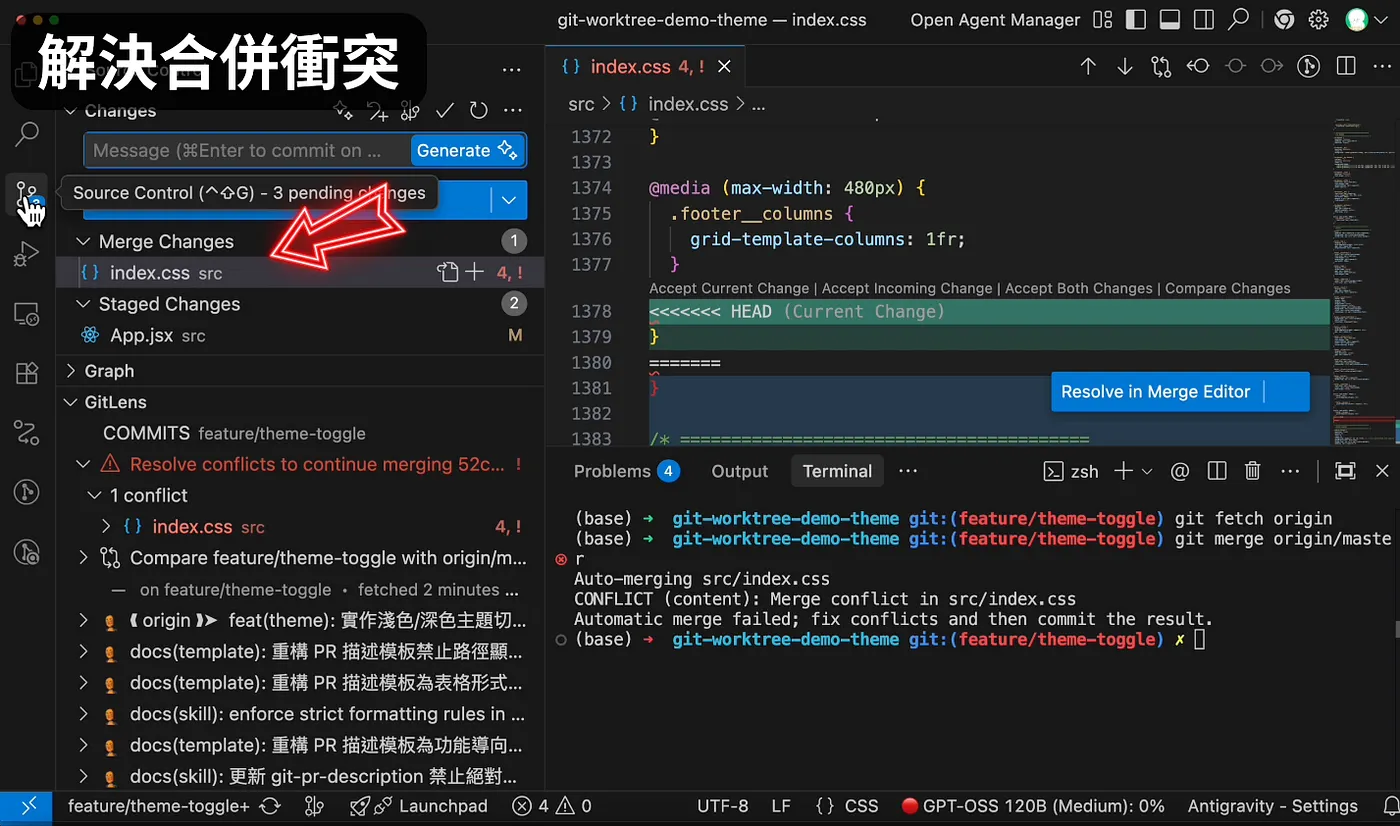Click the editor minimap code overview
1400x826 pixels.
(x=1365, y=280)
